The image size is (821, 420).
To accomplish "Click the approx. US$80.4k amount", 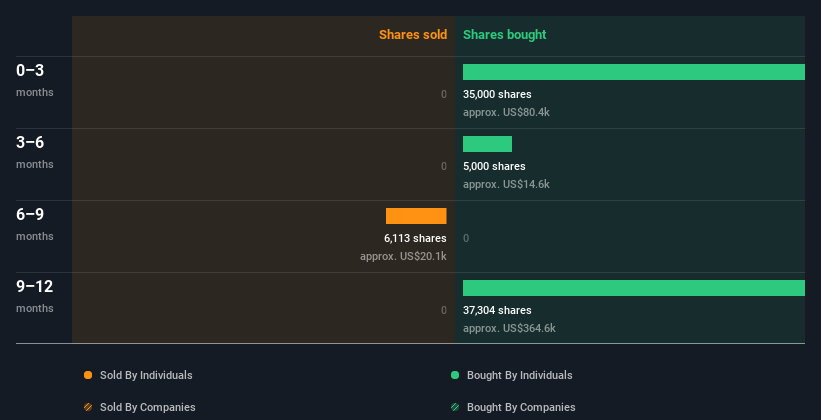I will (x=506, y=112).
